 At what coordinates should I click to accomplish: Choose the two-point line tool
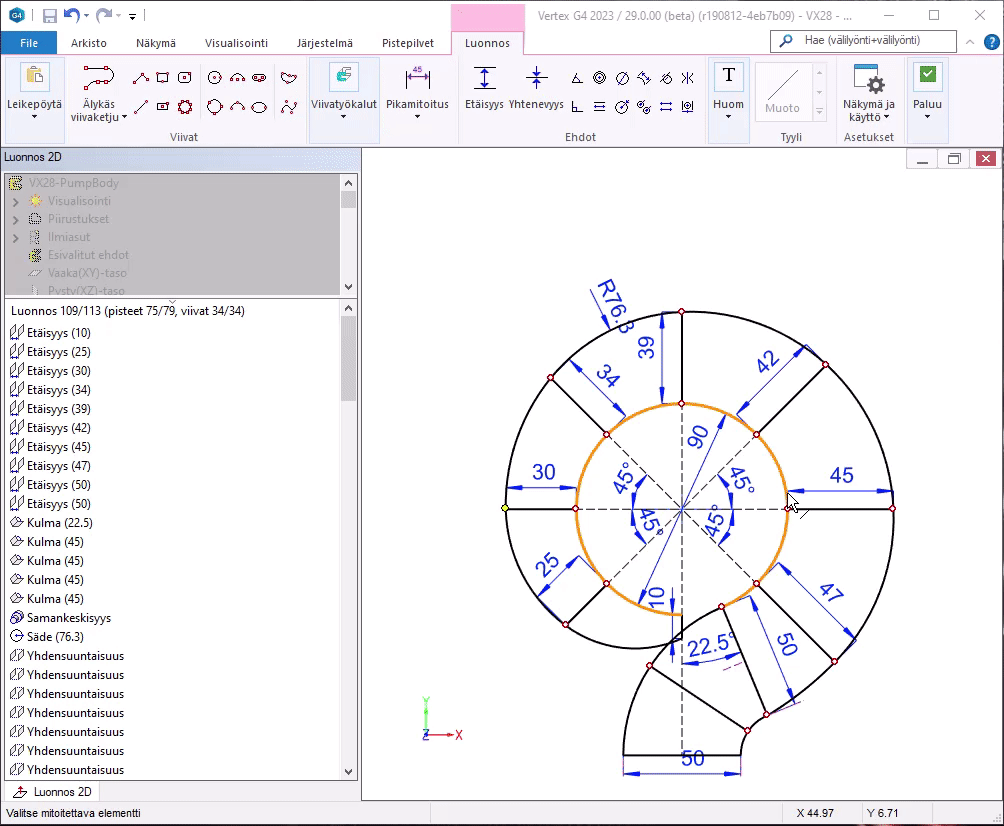coord(141,107)
